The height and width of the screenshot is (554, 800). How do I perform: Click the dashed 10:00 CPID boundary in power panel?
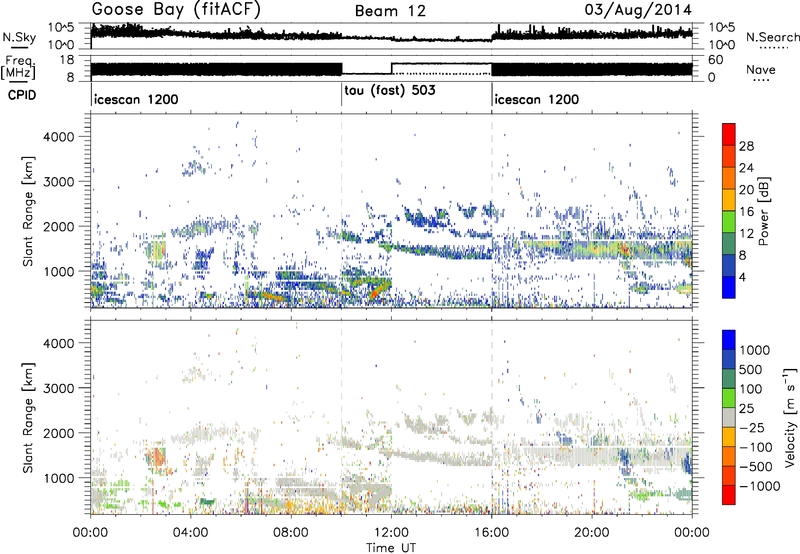(x=341, y=211)
